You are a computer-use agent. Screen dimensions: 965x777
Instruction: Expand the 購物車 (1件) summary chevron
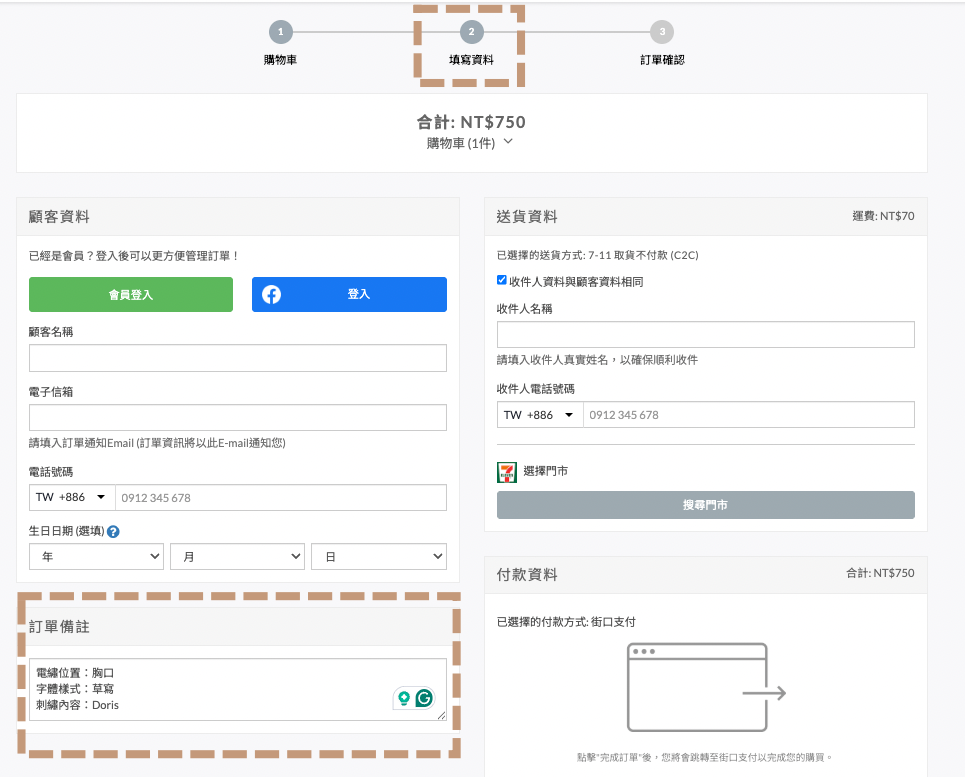(508, 142)
